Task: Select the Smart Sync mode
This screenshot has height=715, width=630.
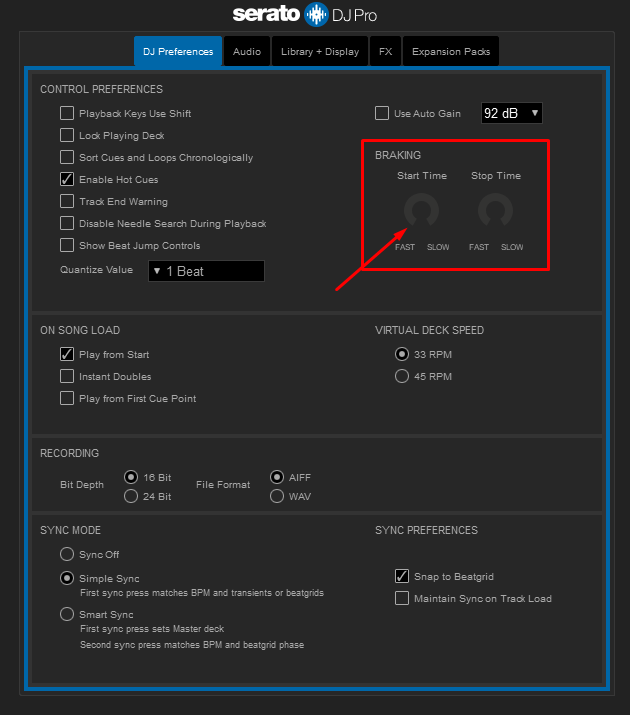Action: tap(67, 614)
